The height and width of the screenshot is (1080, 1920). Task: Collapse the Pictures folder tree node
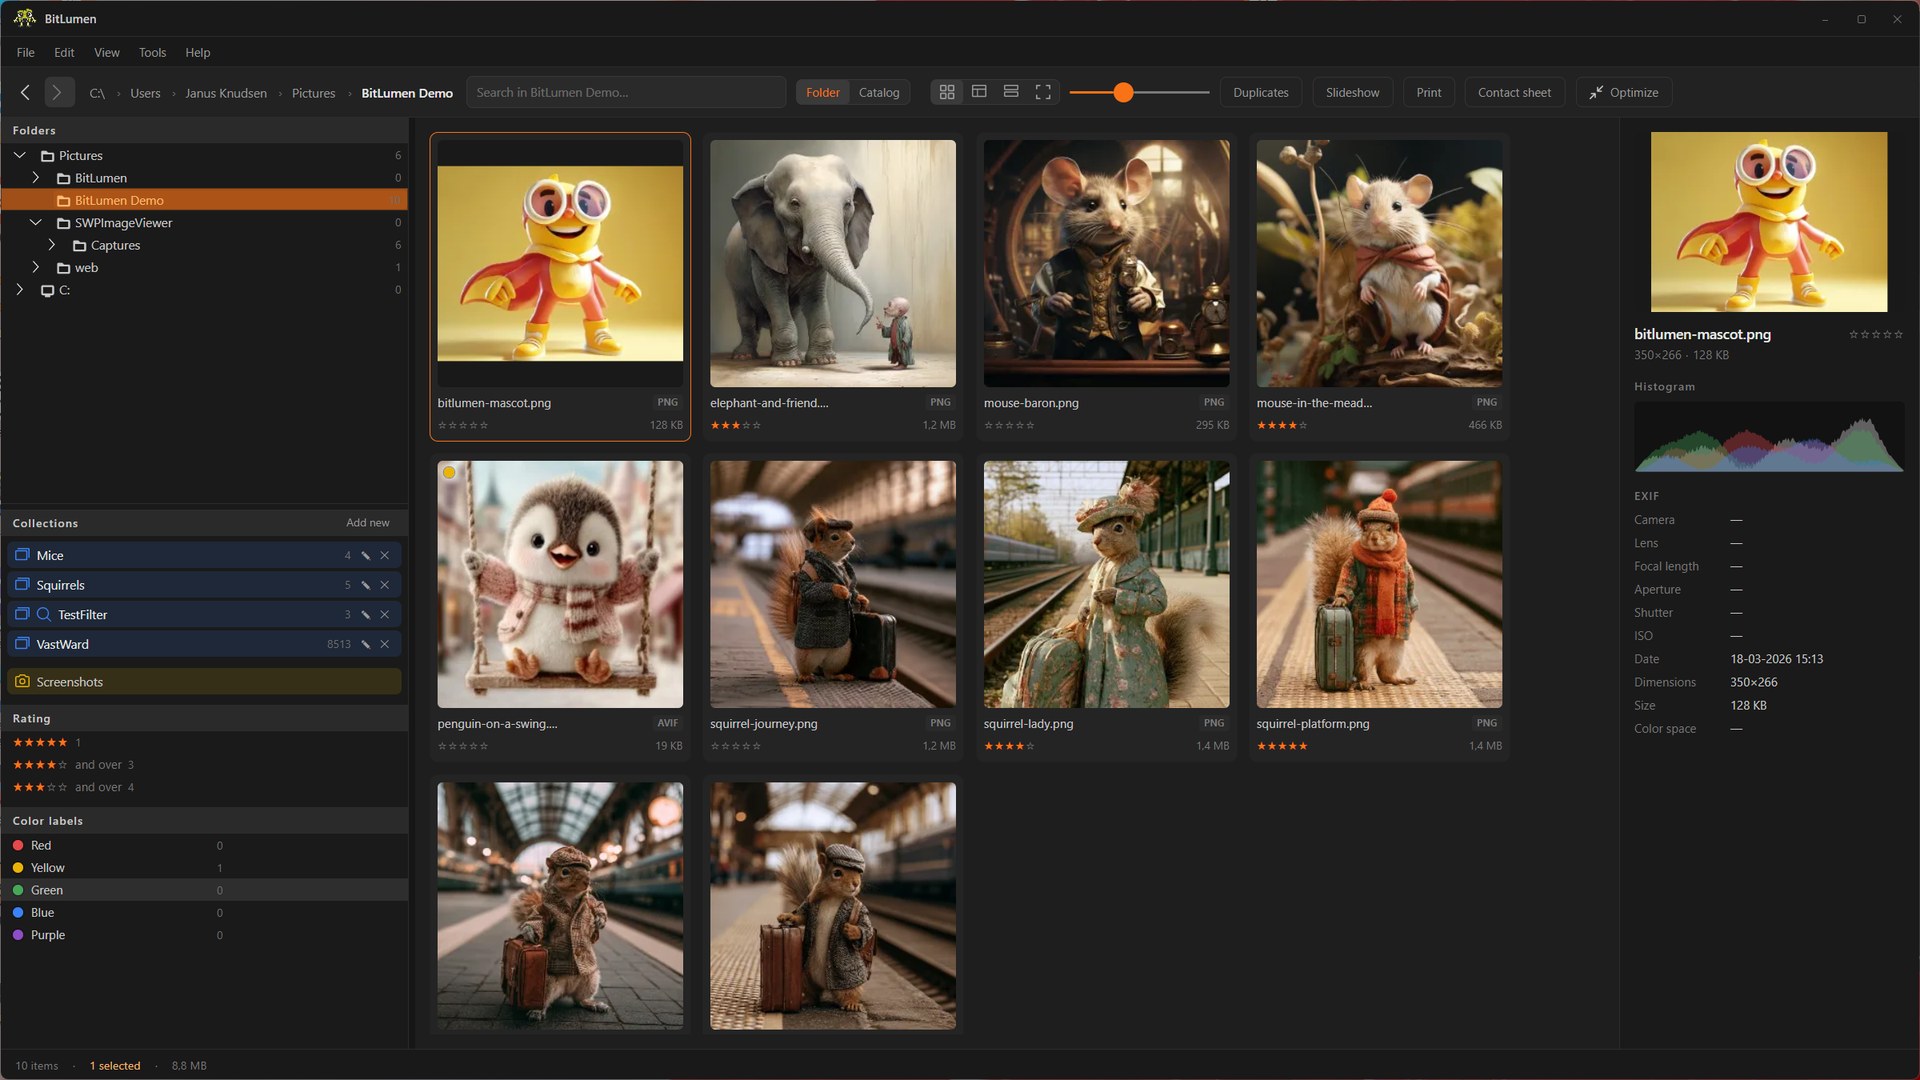(x=20, y=155)
